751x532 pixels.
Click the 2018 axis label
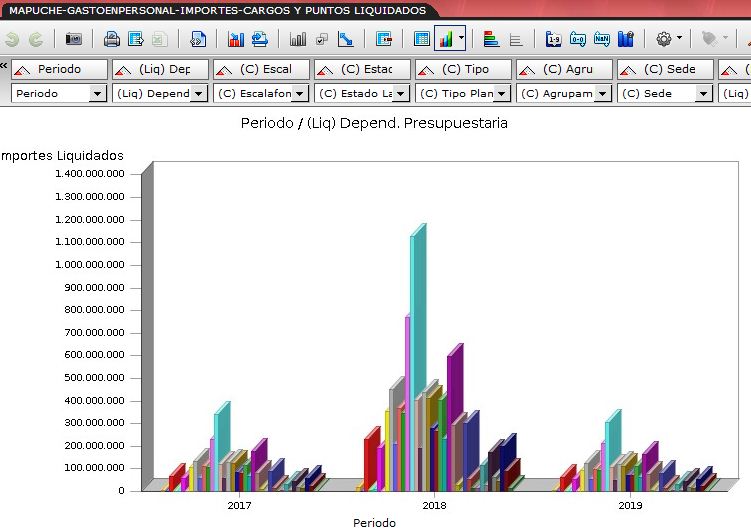pyautogui.click(x=434, y=505)
